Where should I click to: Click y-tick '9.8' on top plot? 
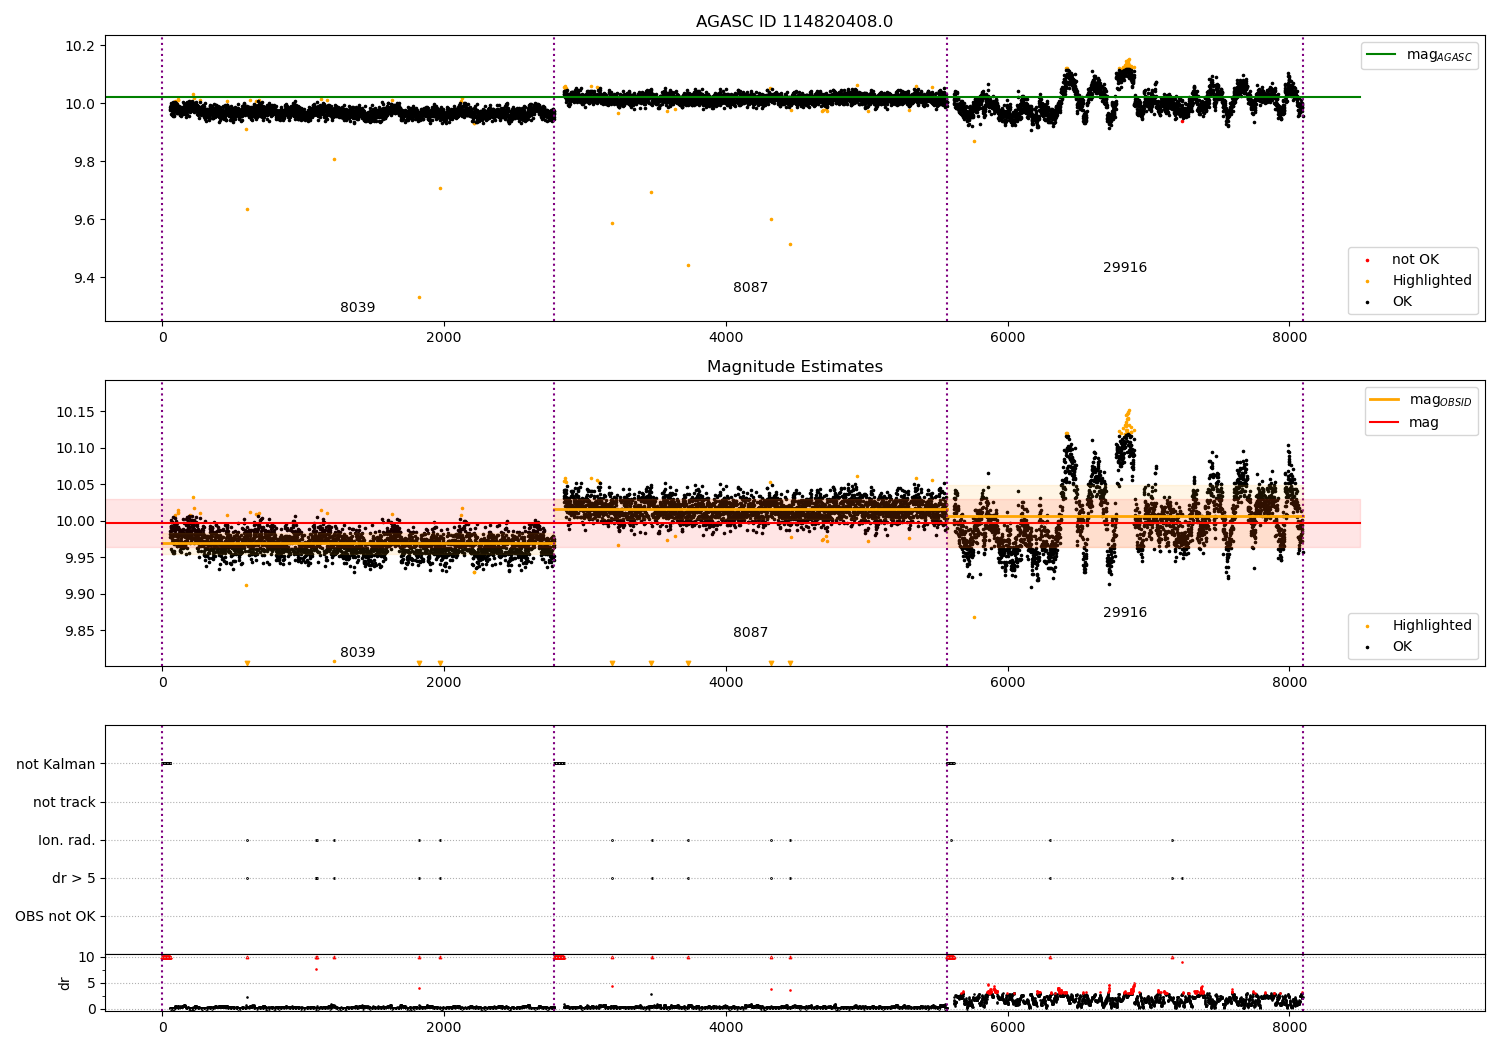82,162
